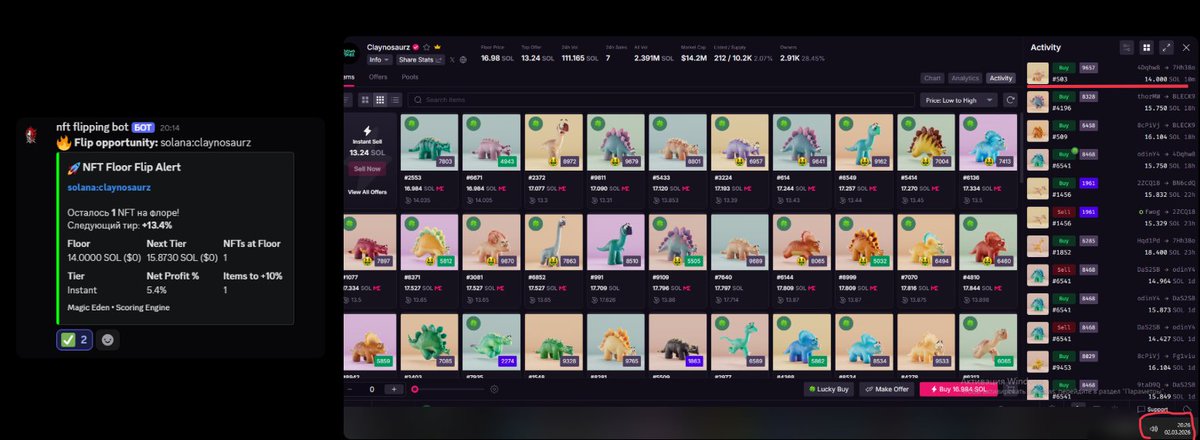The width and height of the screenshot is (1200, 440).
Task: Select NFT card #3224
Action: point(739,159)
